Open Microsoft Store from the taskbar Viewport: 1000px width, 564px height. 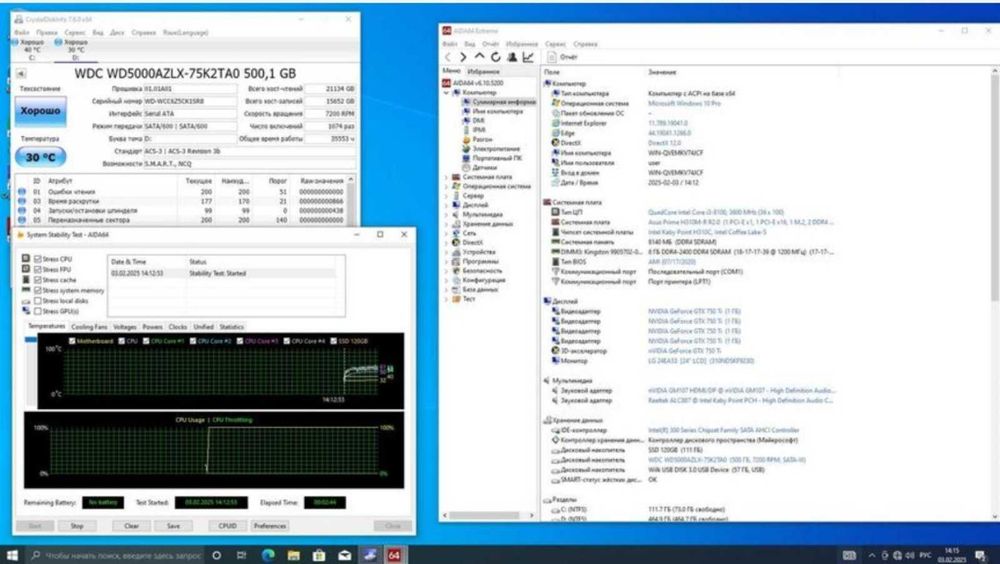click(319, 555)
